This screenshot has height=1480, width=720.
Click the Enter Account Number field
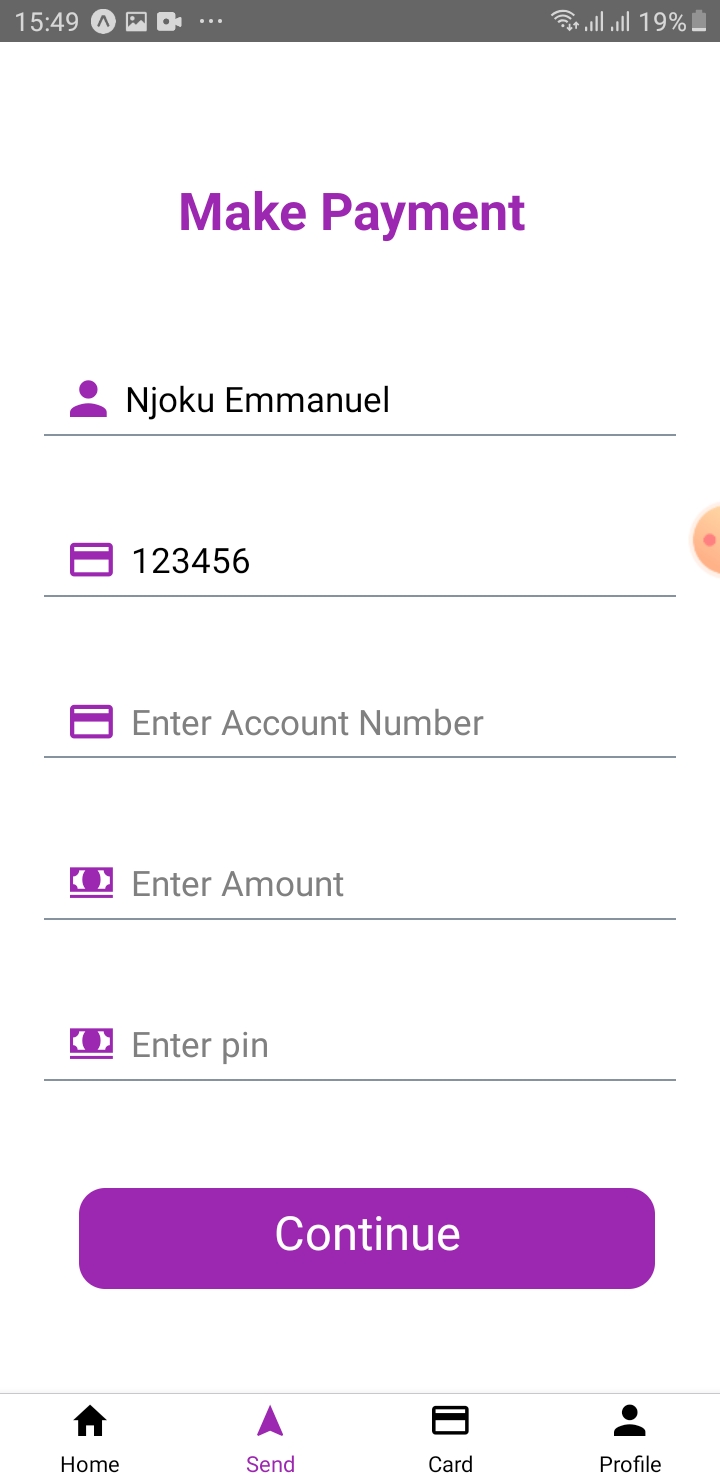(390, 723)
